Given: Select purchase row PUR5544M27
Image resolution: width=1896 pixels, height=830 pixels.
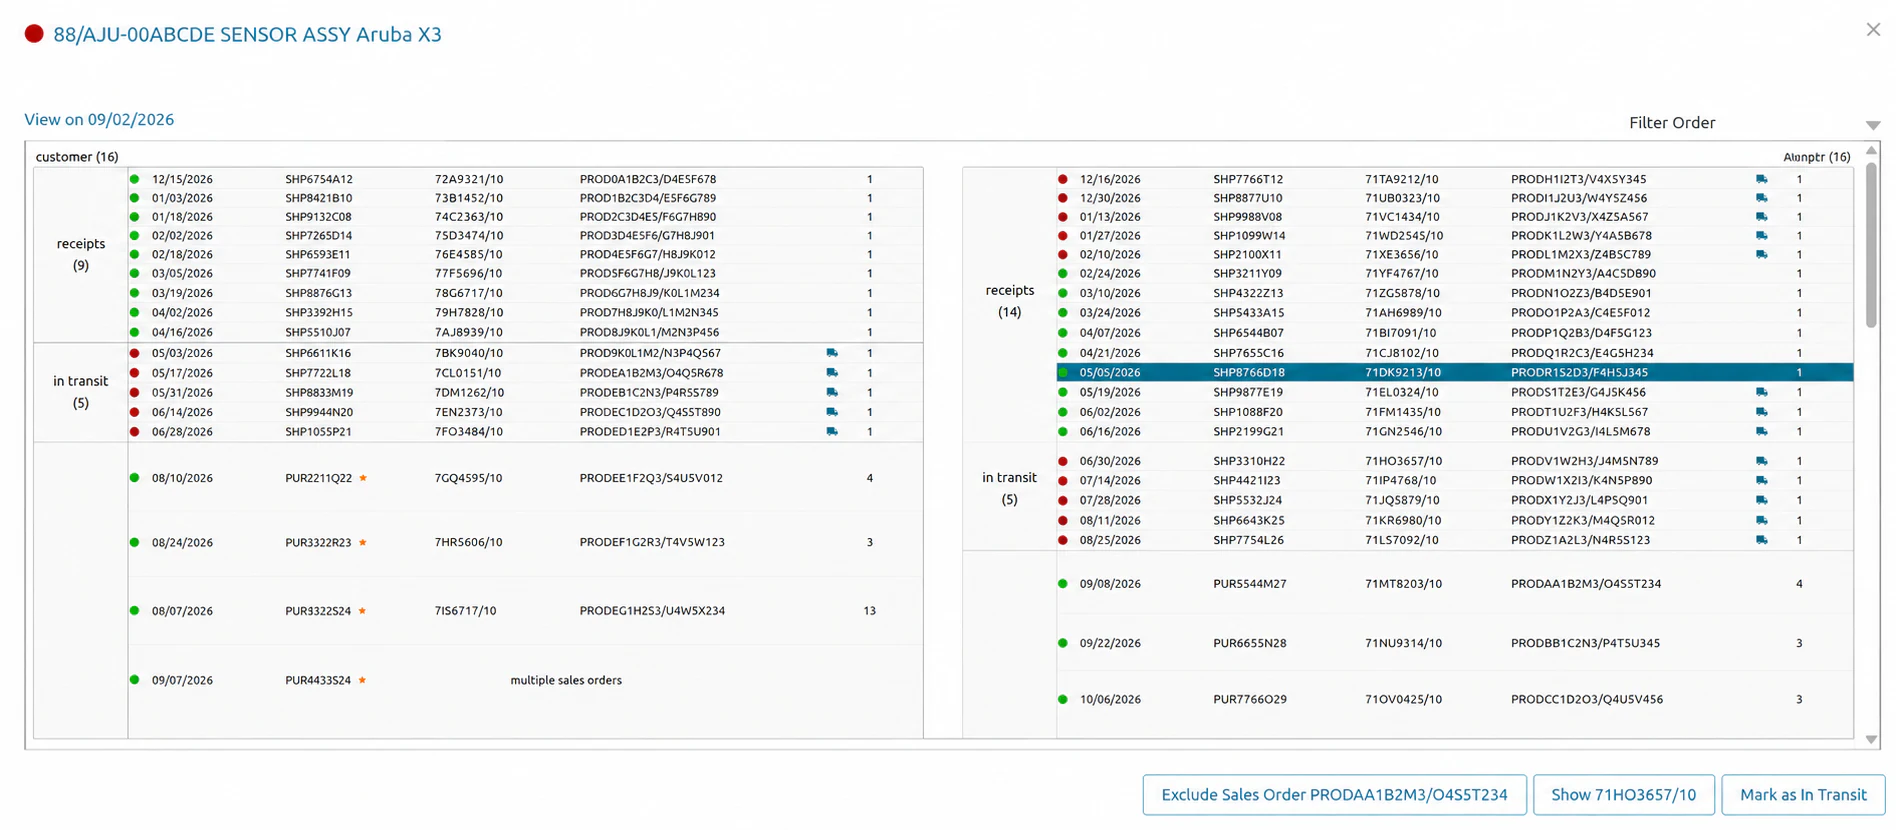Looking at the screenshot, I should click(x=1454, y=584).
